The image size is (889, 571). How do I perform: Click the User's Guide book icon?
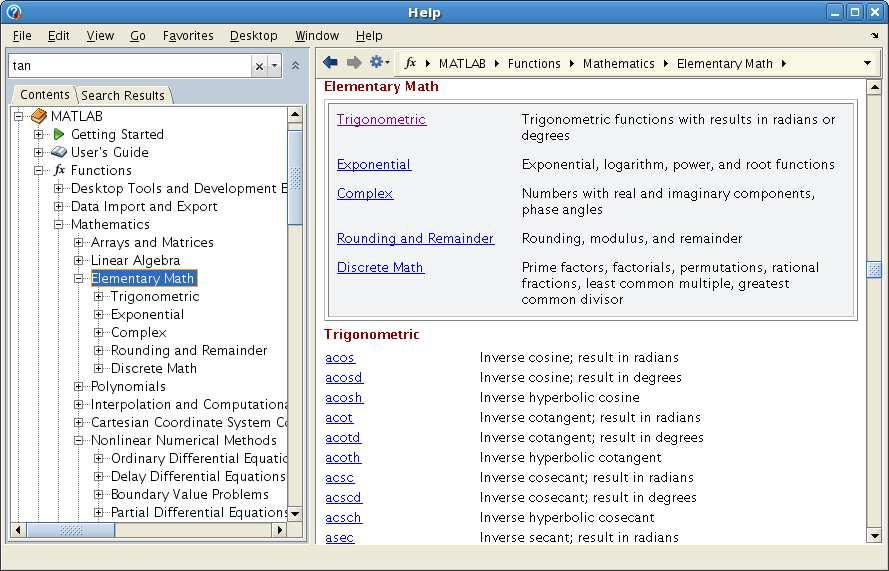[x=58, y=152]
